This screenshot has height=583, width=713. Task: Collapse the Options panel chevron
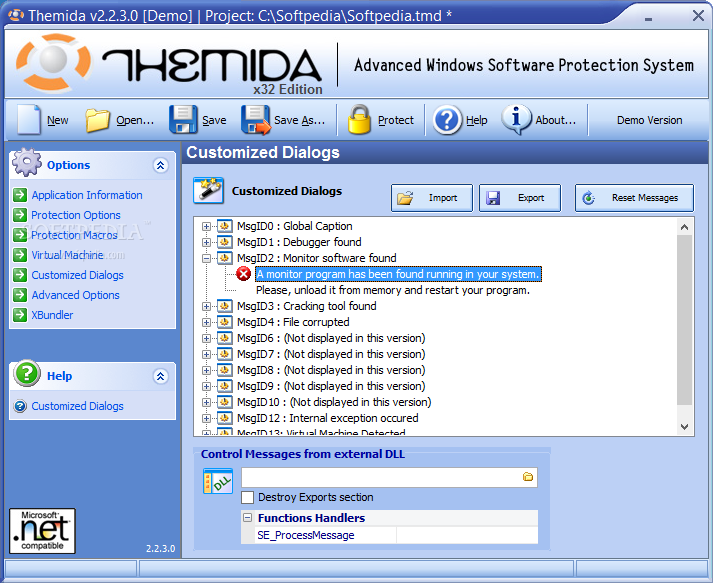[161, 165]
